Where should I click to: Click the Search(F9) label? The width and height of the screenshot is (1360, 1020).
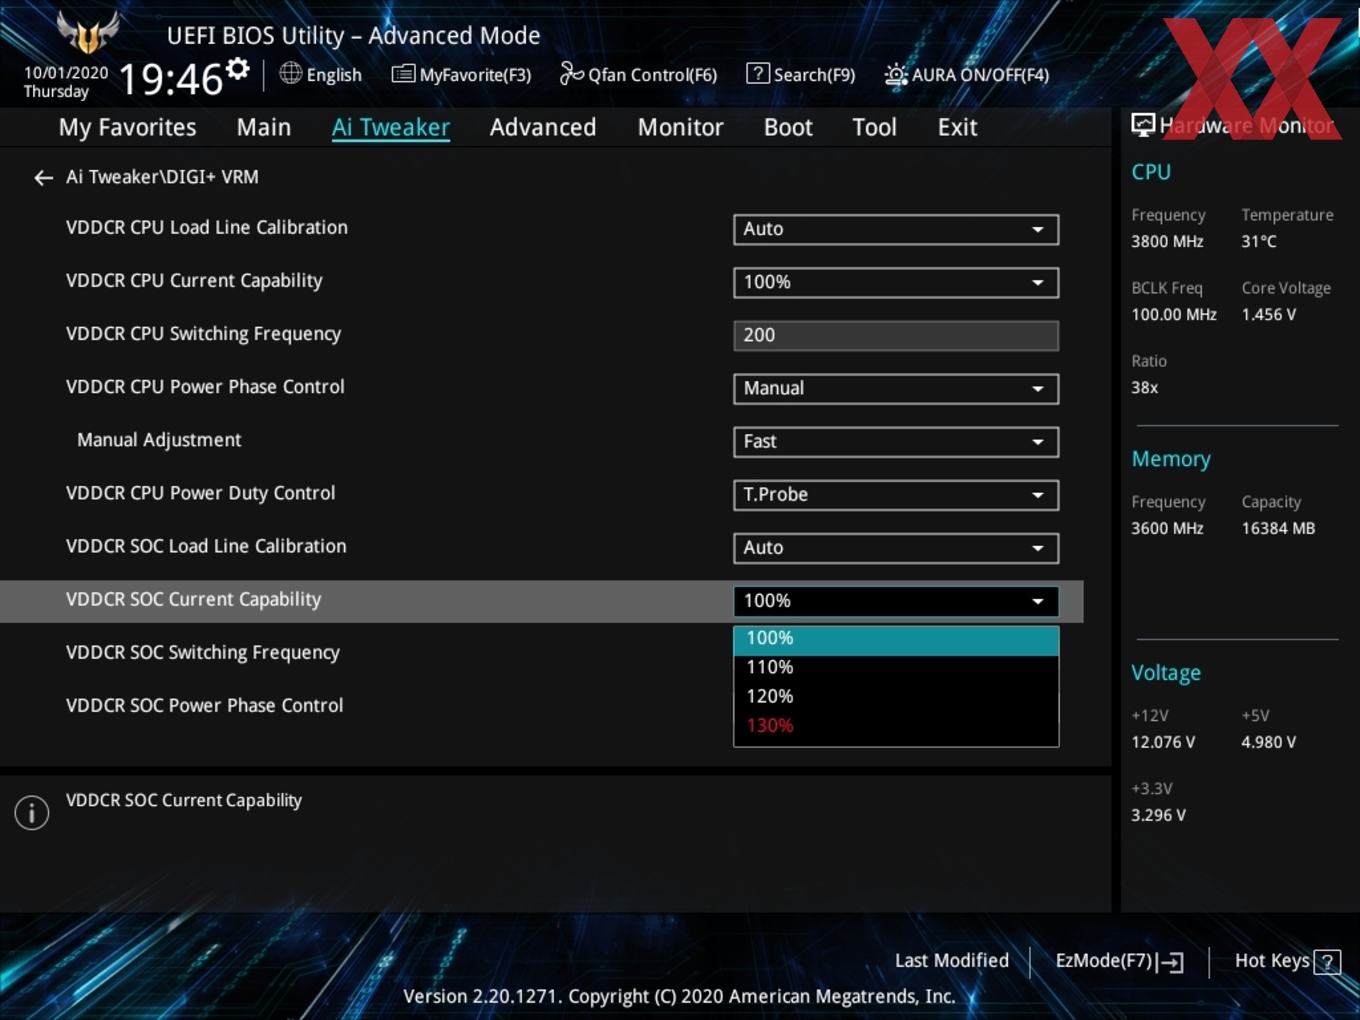(814, 75)
